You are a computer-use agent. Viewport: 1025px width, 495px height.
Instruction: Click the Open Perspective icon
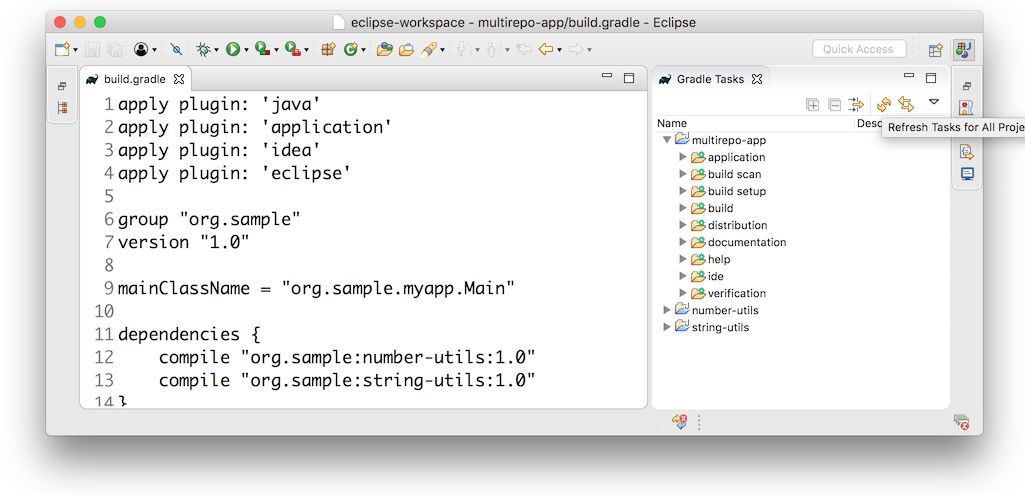[x=935, y=49]
